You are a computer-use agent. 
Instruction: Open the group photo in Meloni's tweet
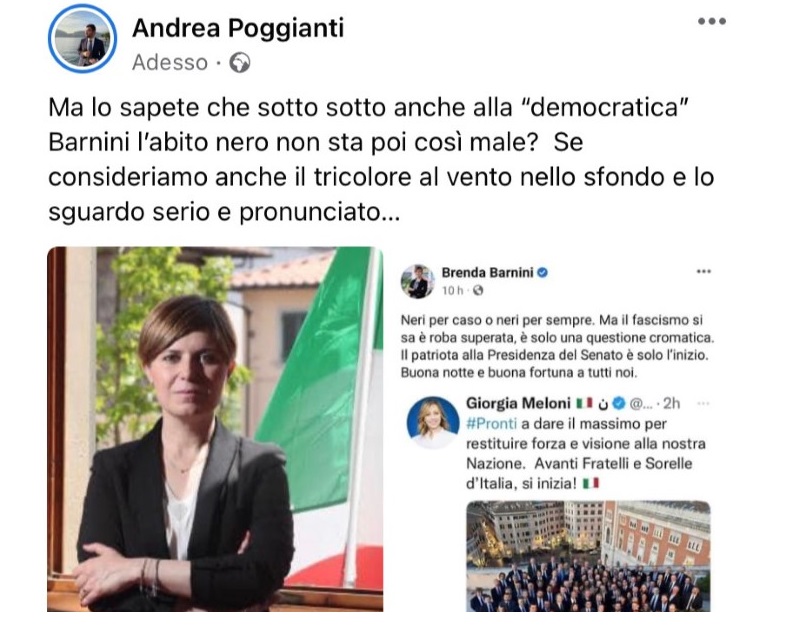tap(588, 556)
